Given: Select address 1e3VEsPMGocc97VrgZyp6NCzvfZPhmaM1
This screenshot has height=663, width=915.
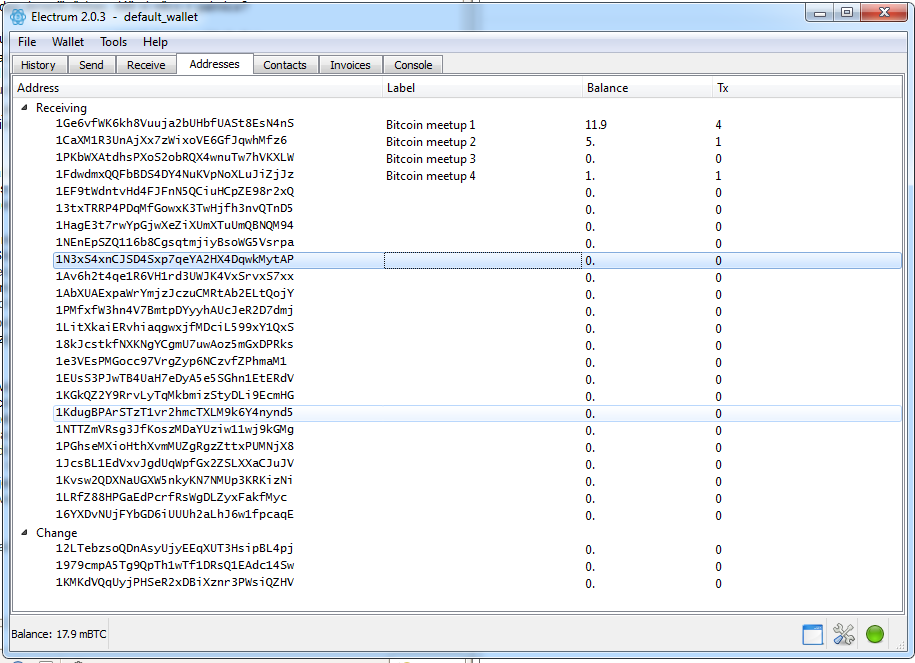Looking at the screenshot, I should click(171, 361).
